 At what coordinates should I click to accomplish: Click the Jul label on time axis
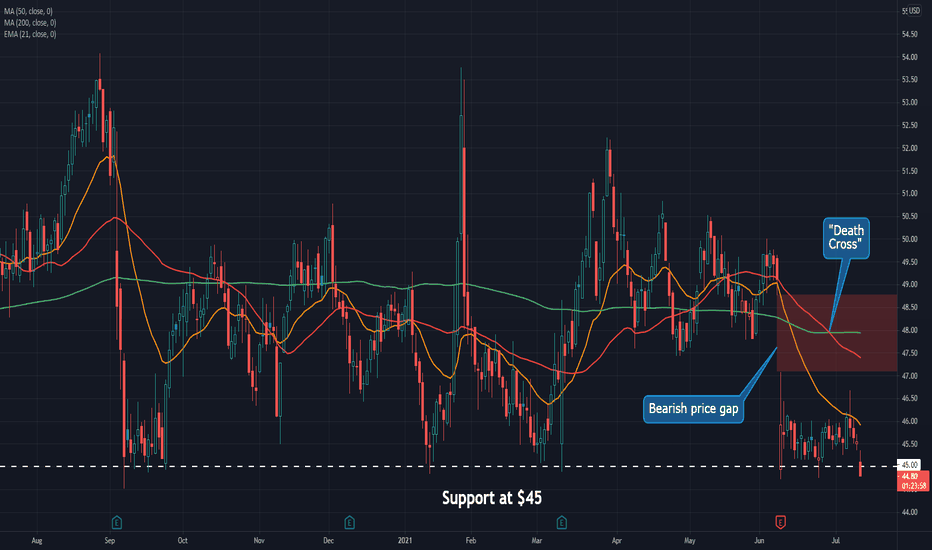pyautogui.click(x=836, y=540)
